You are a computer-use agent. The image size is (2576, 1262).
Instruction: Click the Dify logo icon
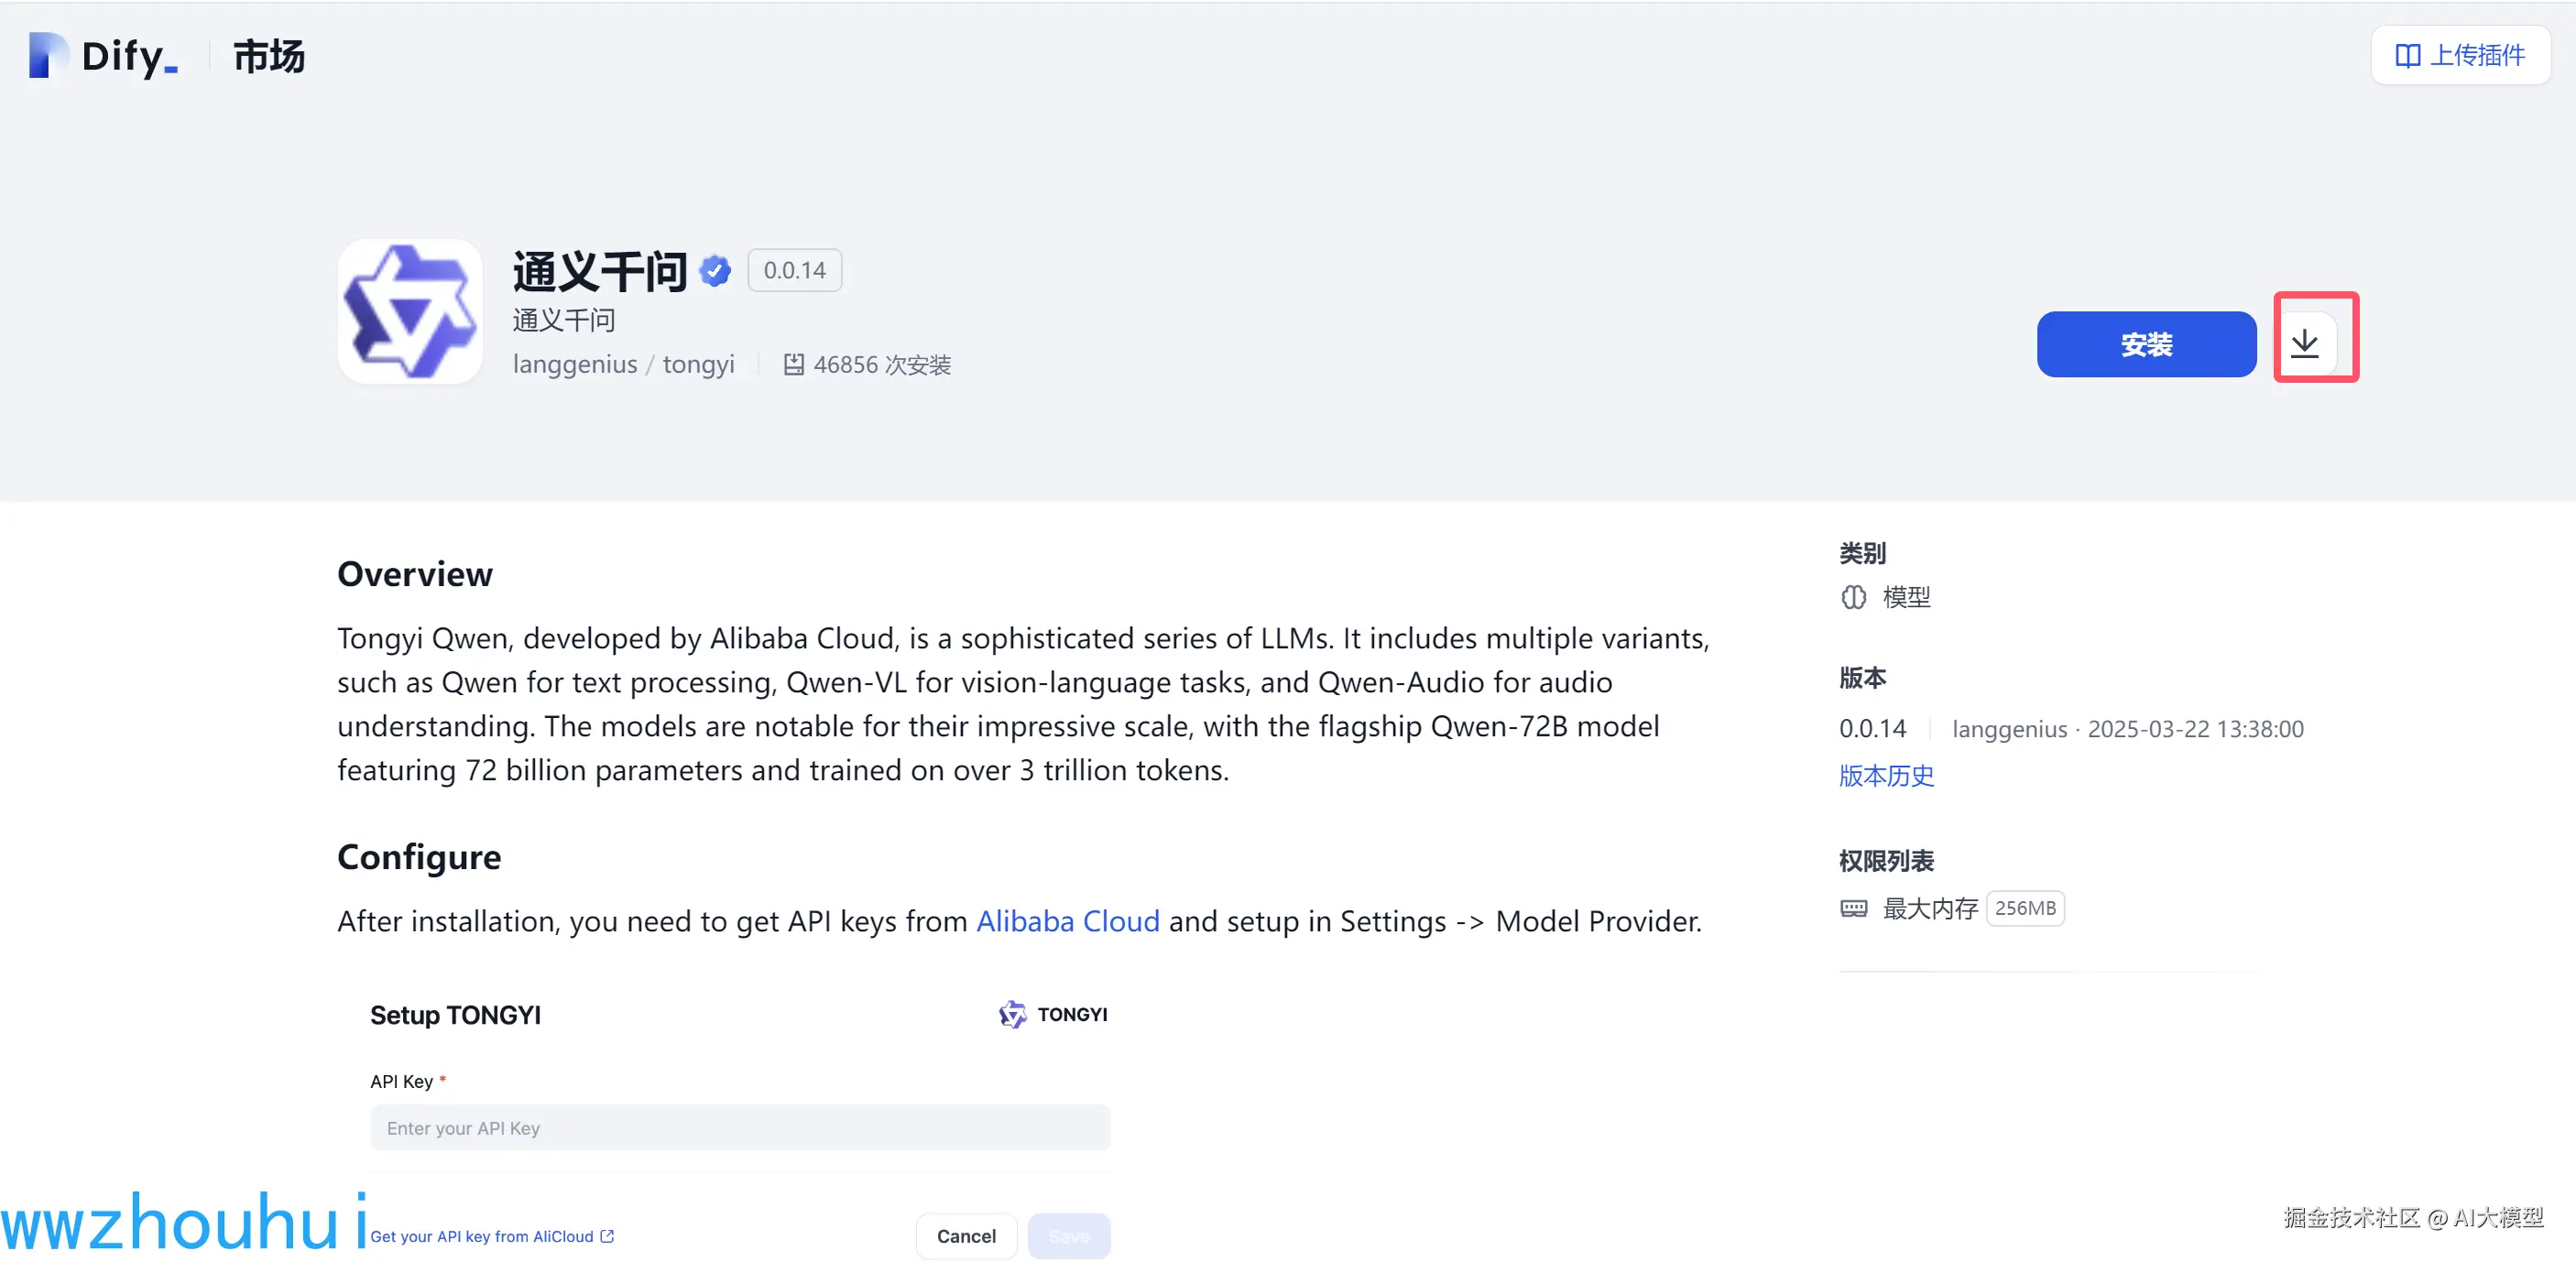click(x=47, y=55)
